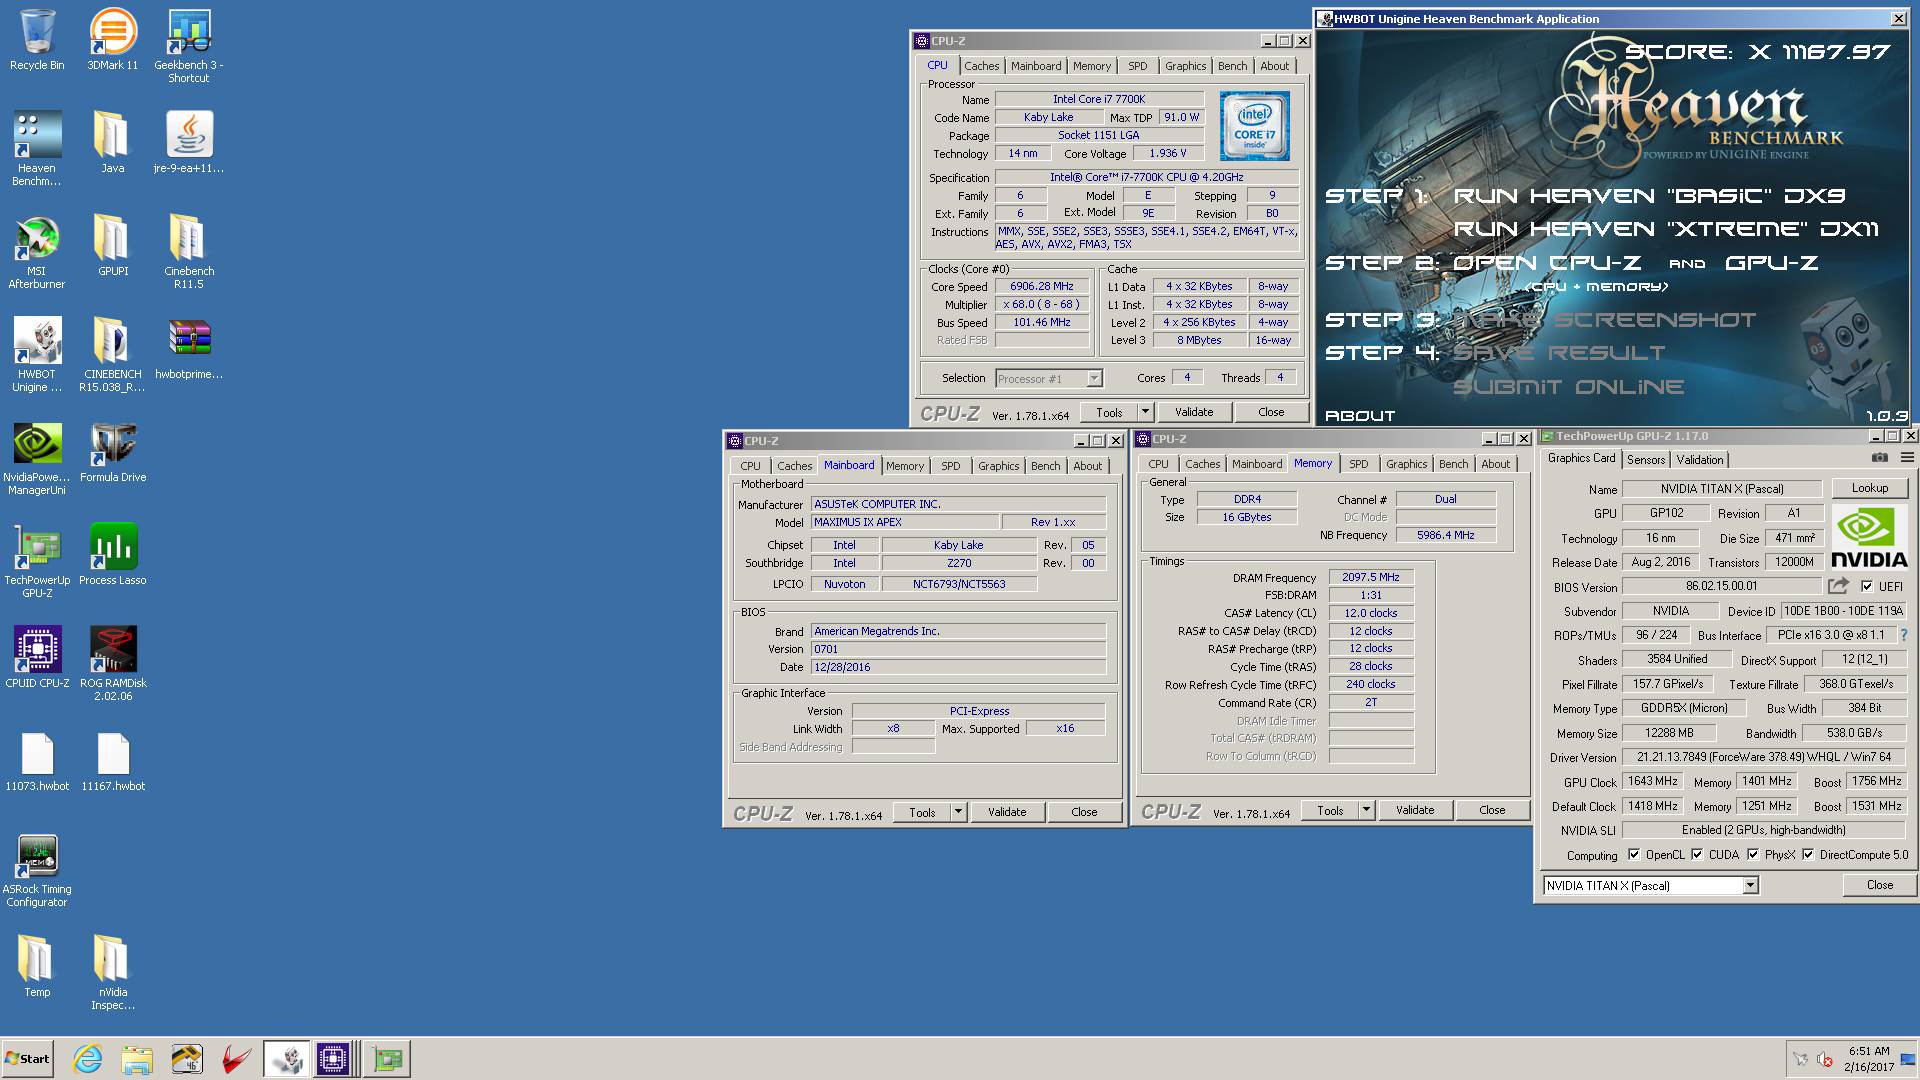Toggle the UEFI checkbox in GPU-Z
Image resolution: width=1920 pixels, height=1080 pixels.
1867,587
